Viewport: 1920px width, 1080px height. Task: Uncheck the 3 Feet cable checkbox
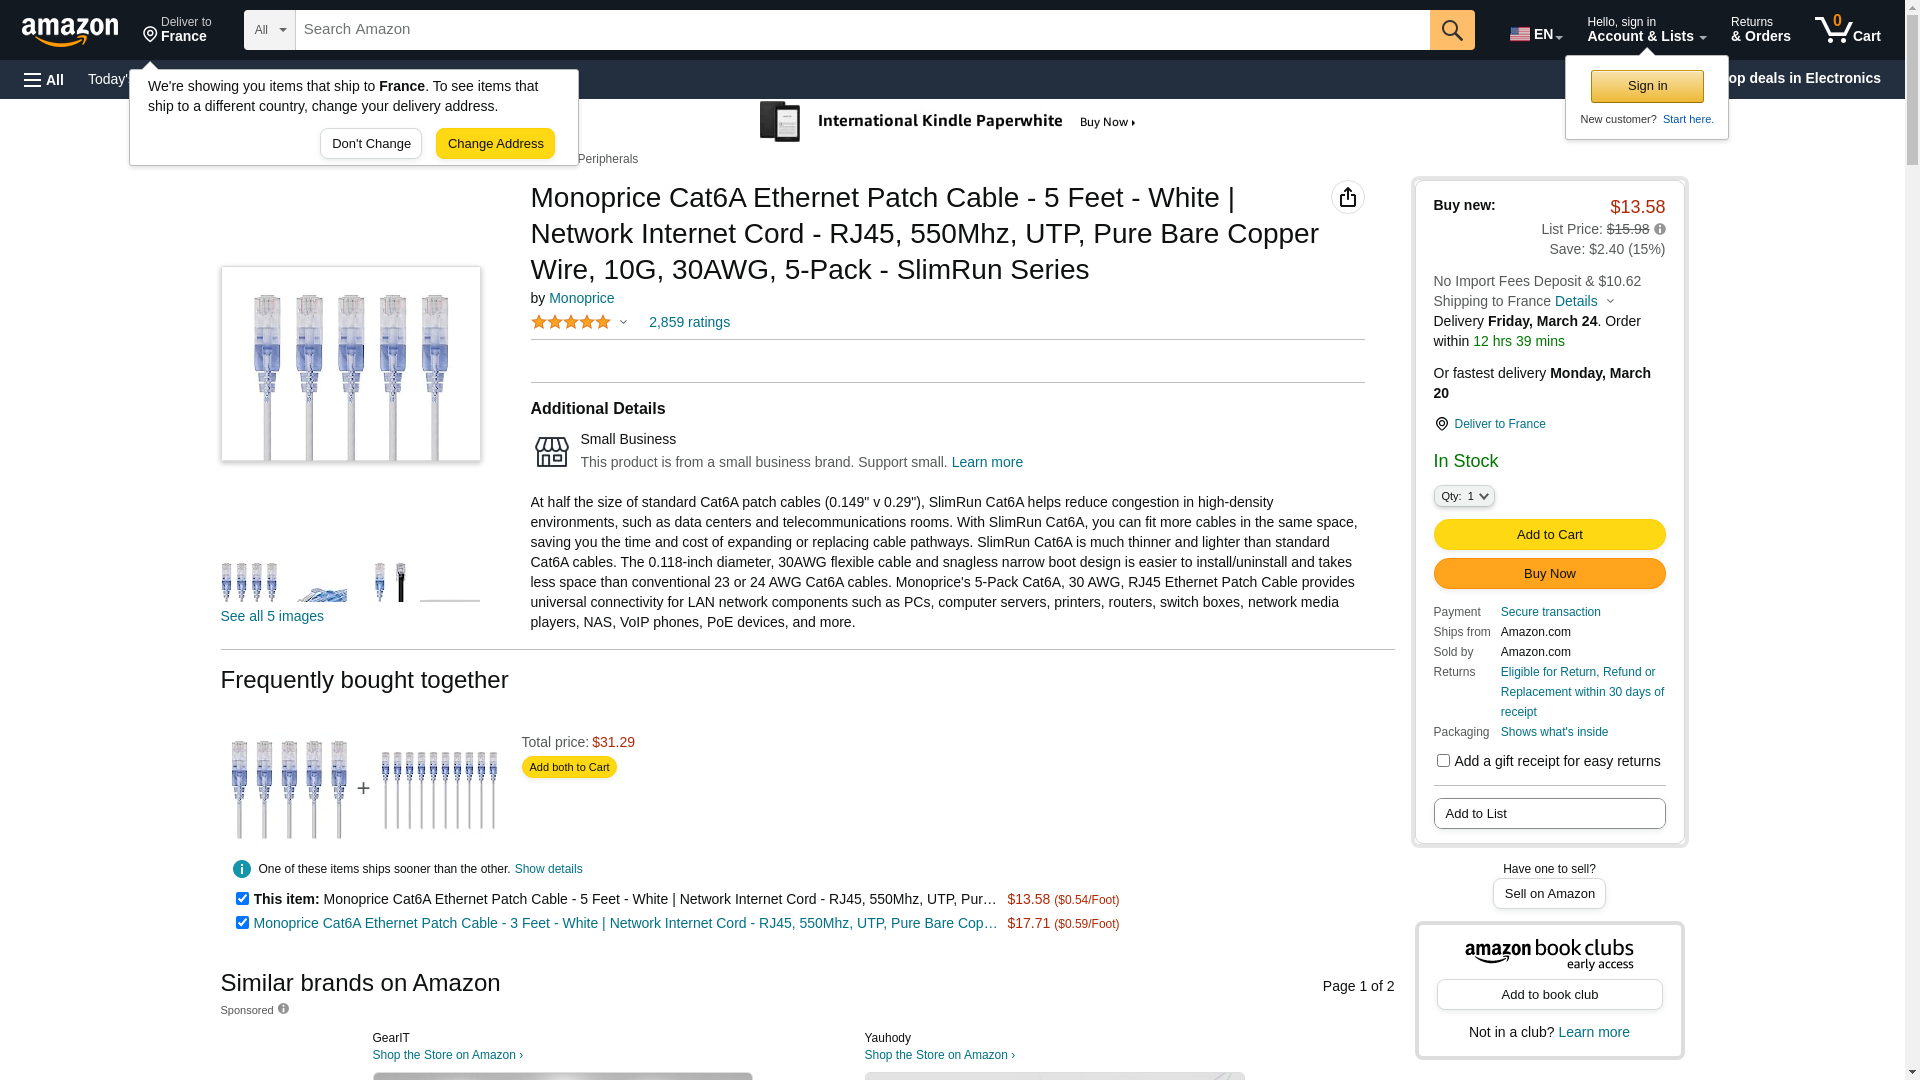(x=242, y=923)
